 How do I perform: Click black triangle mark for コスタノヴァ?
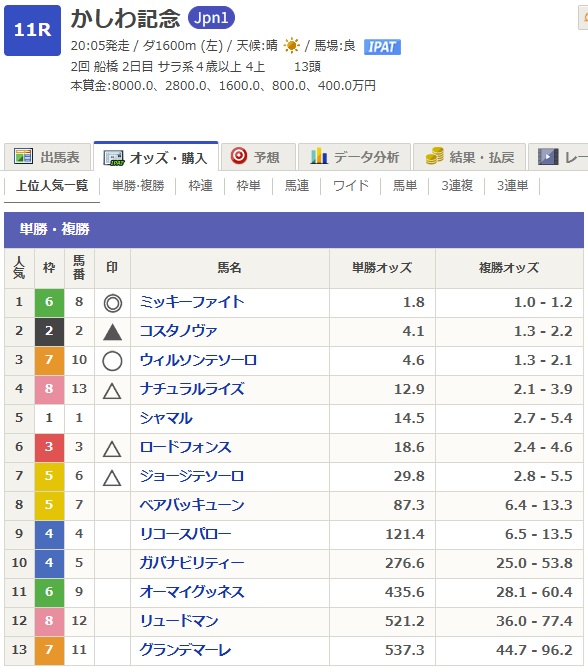click(x=112, y=332)
